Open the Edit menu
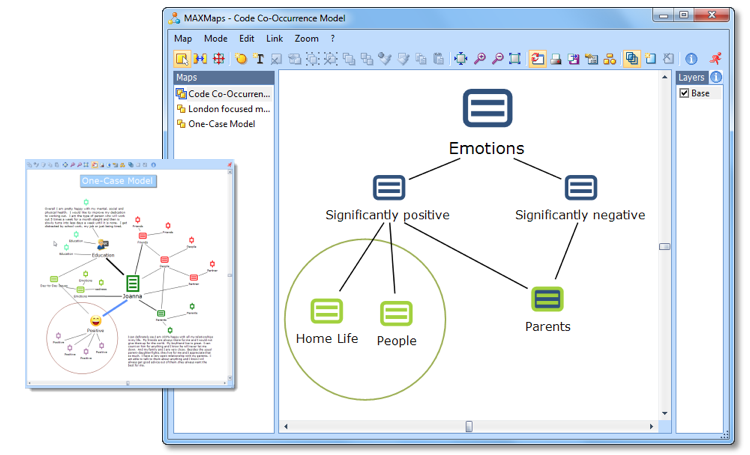The height and width of the screenshot is (455, 750). tap(247, 39)
